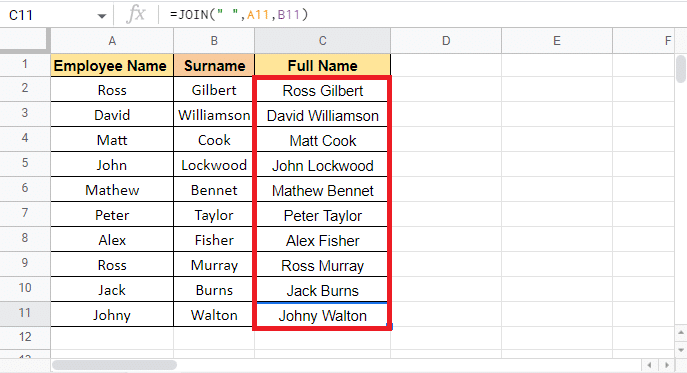Click the John cell in column A
The image size is (687, 373).
click(x=112, y=165)
